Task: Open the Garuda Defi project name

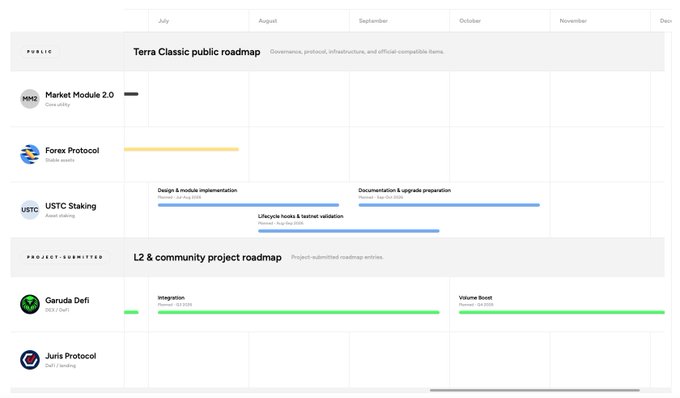Action: point(67,300)
